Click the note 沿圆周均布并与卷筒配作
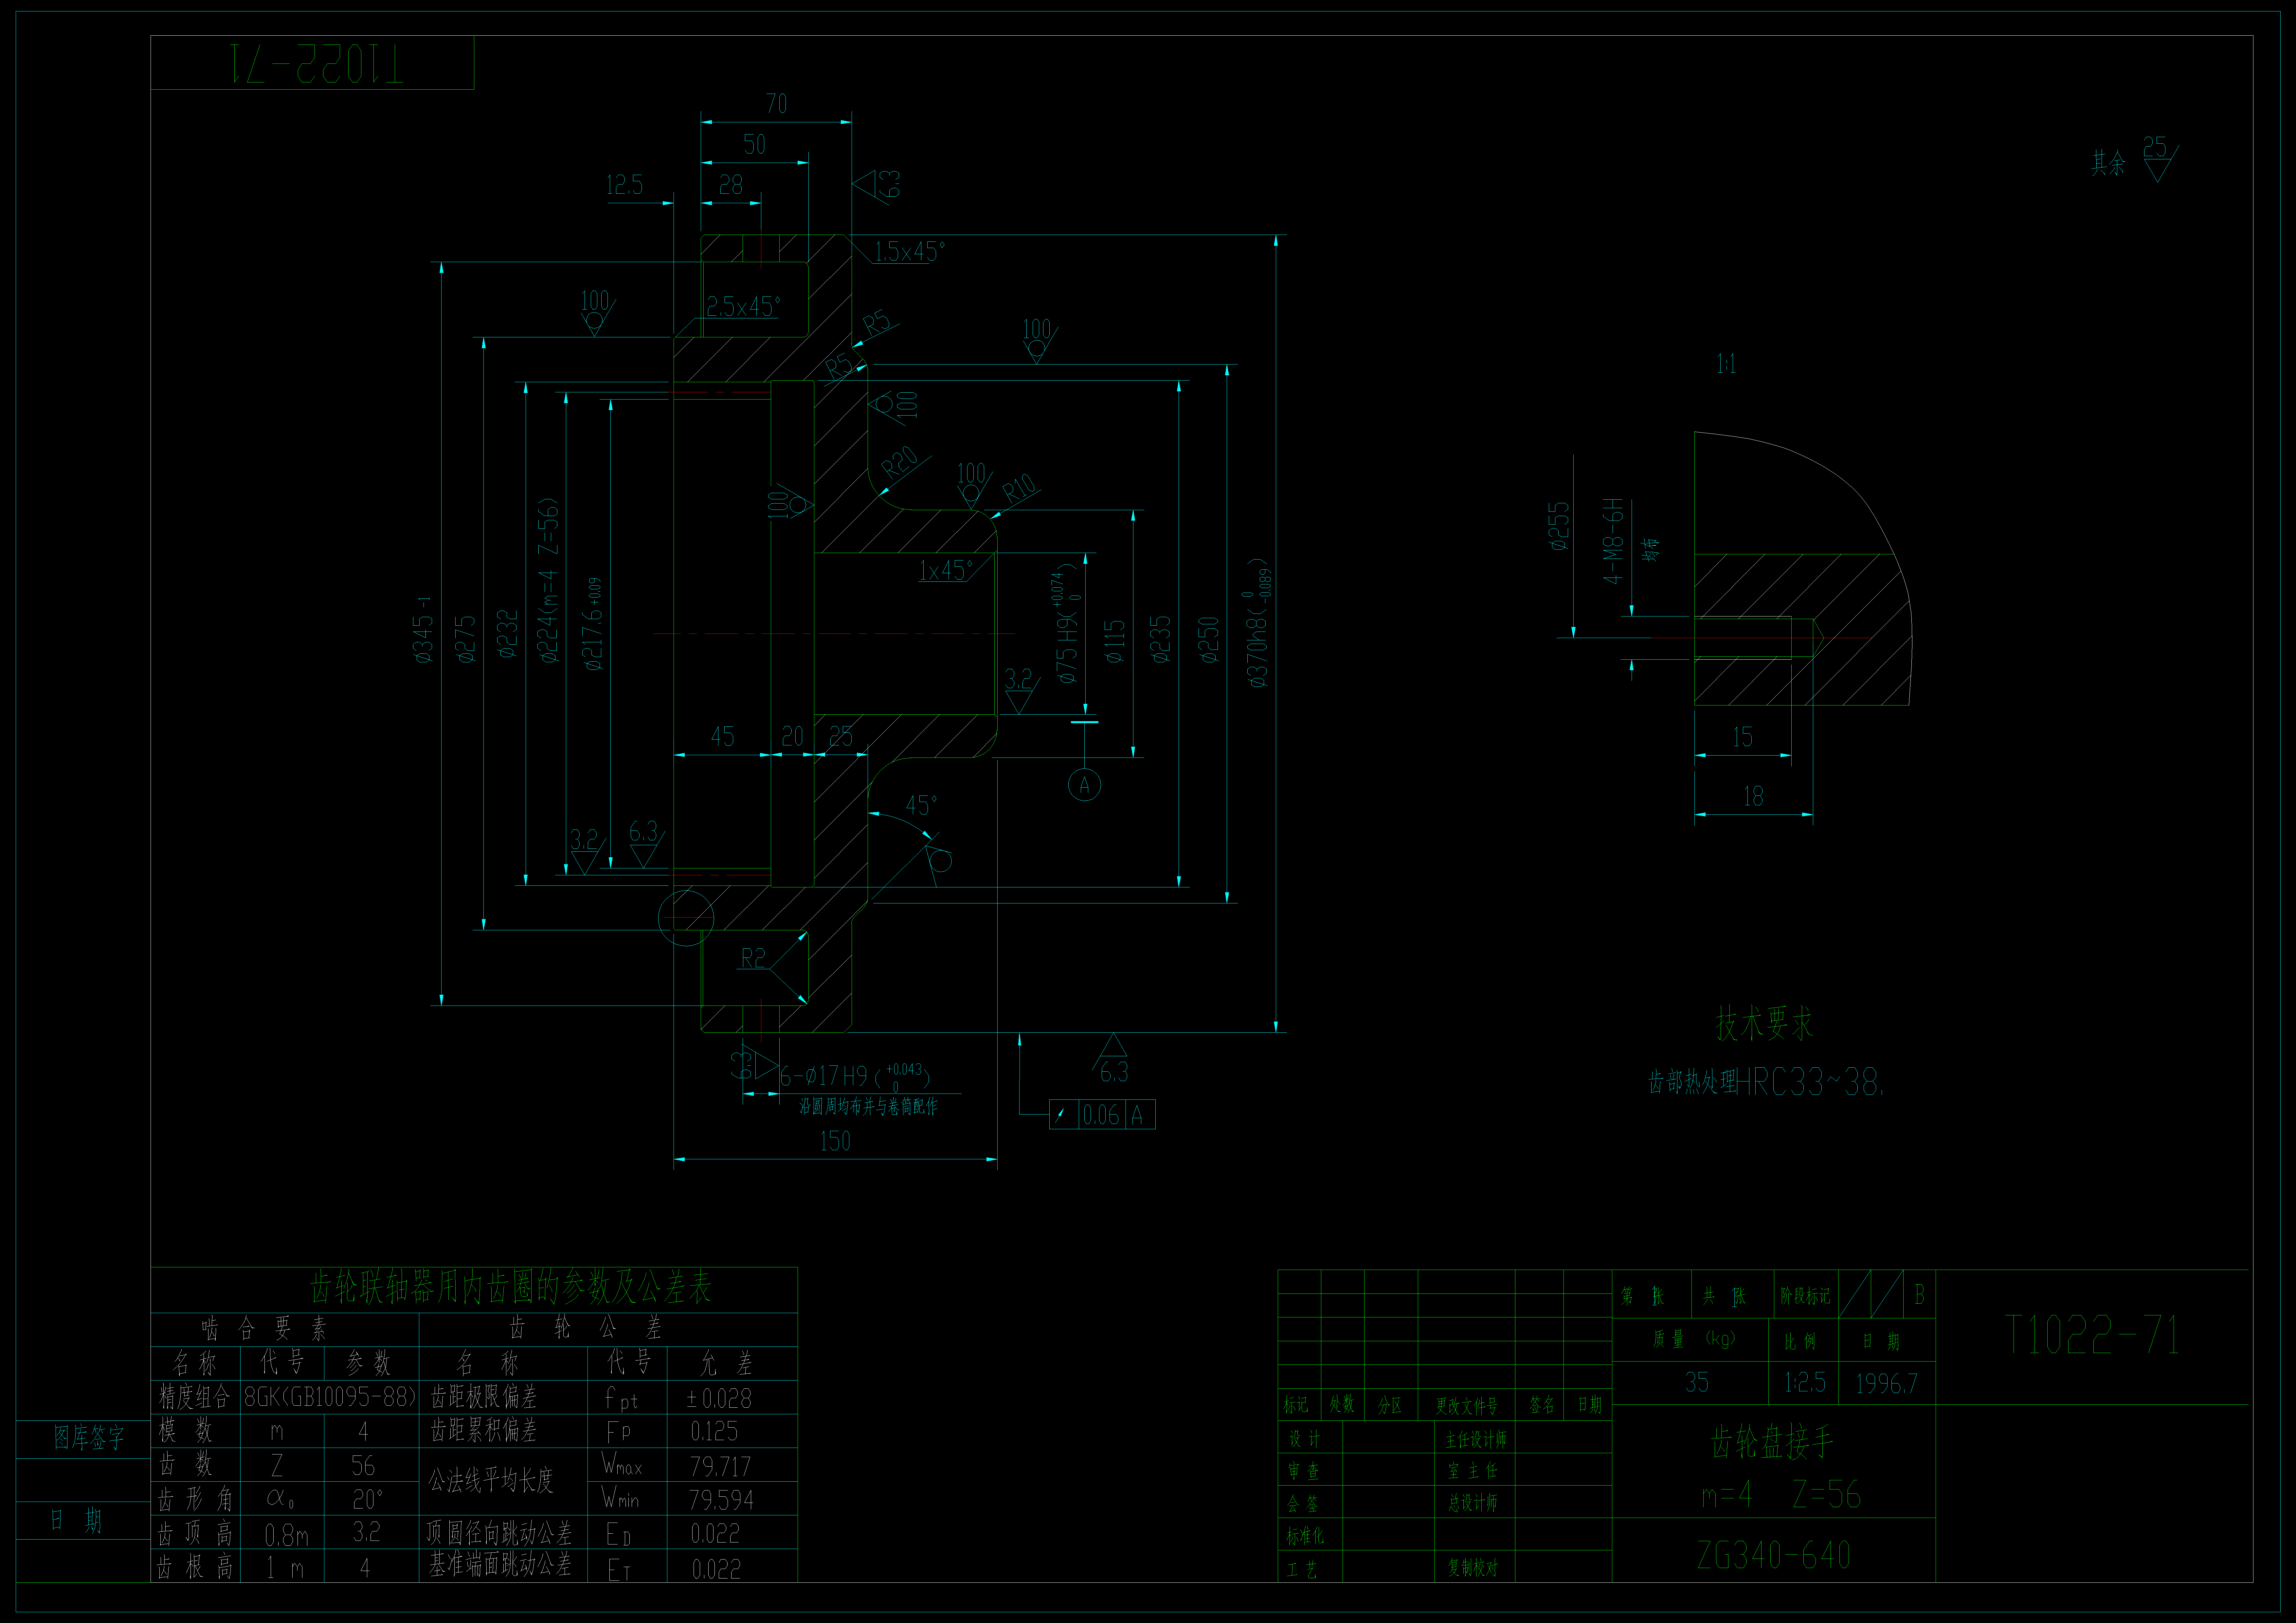The height and width of the screenshot is (1623, 2296). 868,1107
